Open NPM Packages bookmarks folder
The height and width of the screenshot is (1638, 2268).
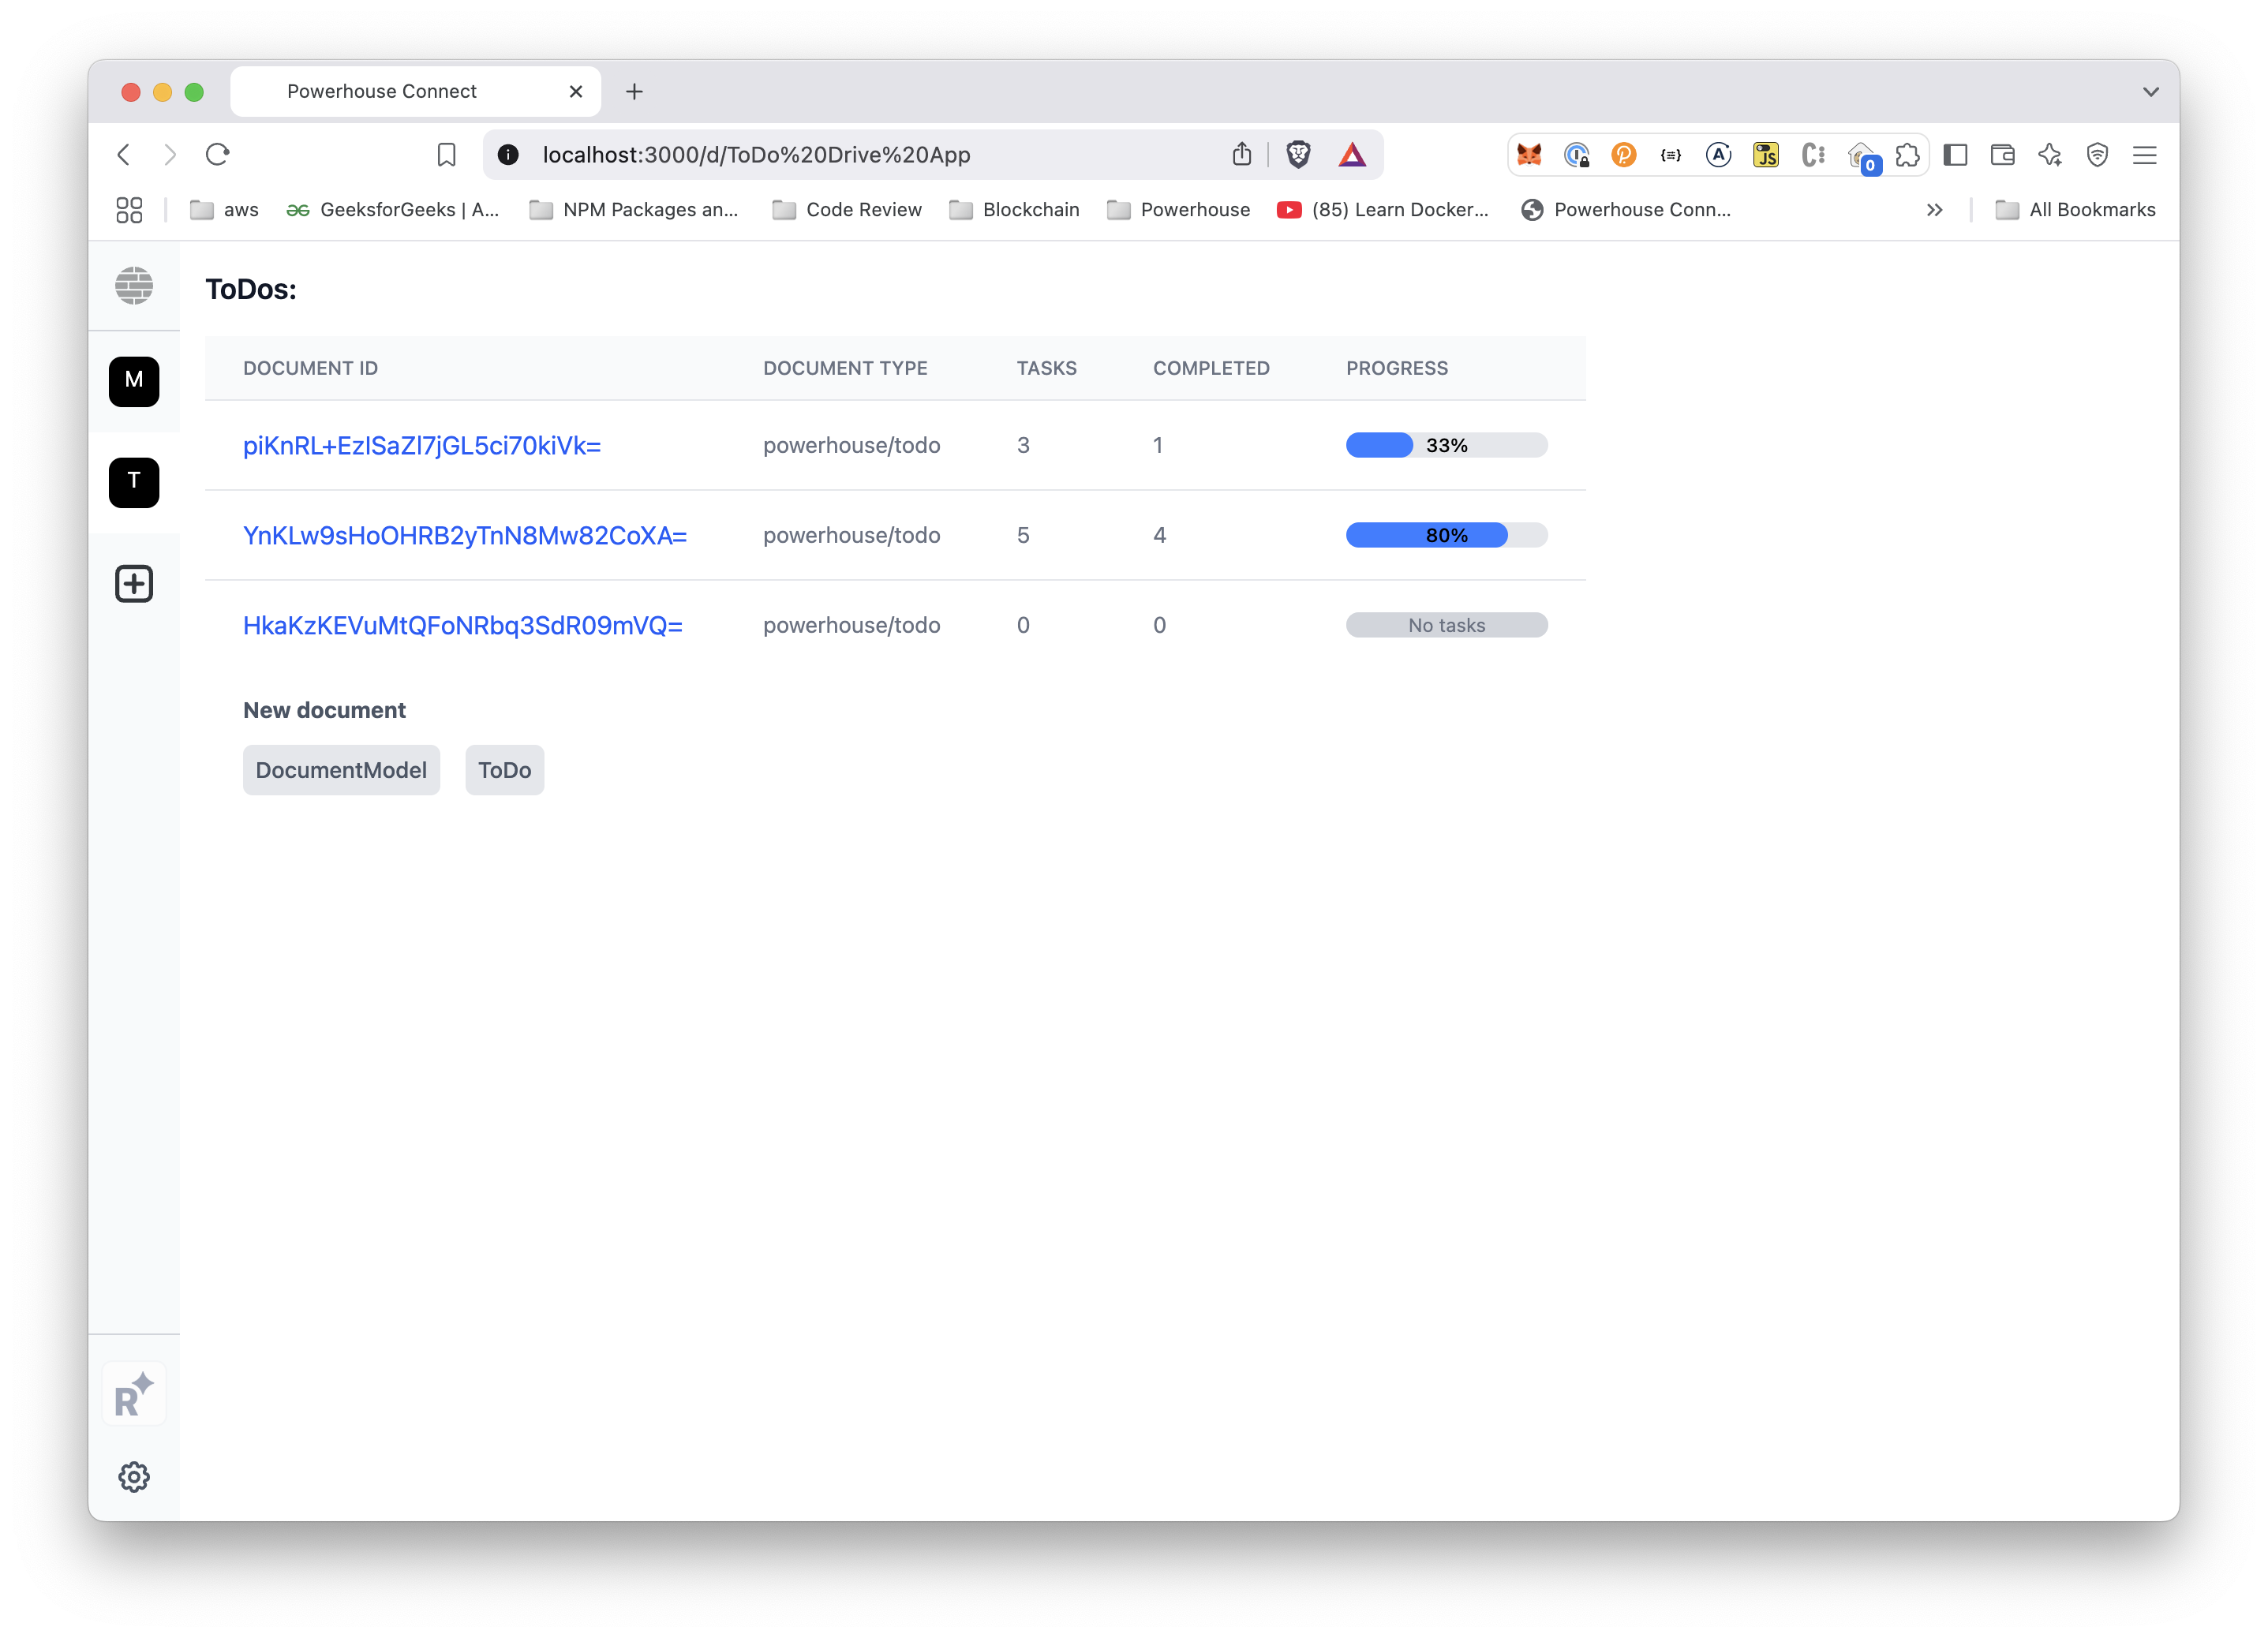coord(634,210)
